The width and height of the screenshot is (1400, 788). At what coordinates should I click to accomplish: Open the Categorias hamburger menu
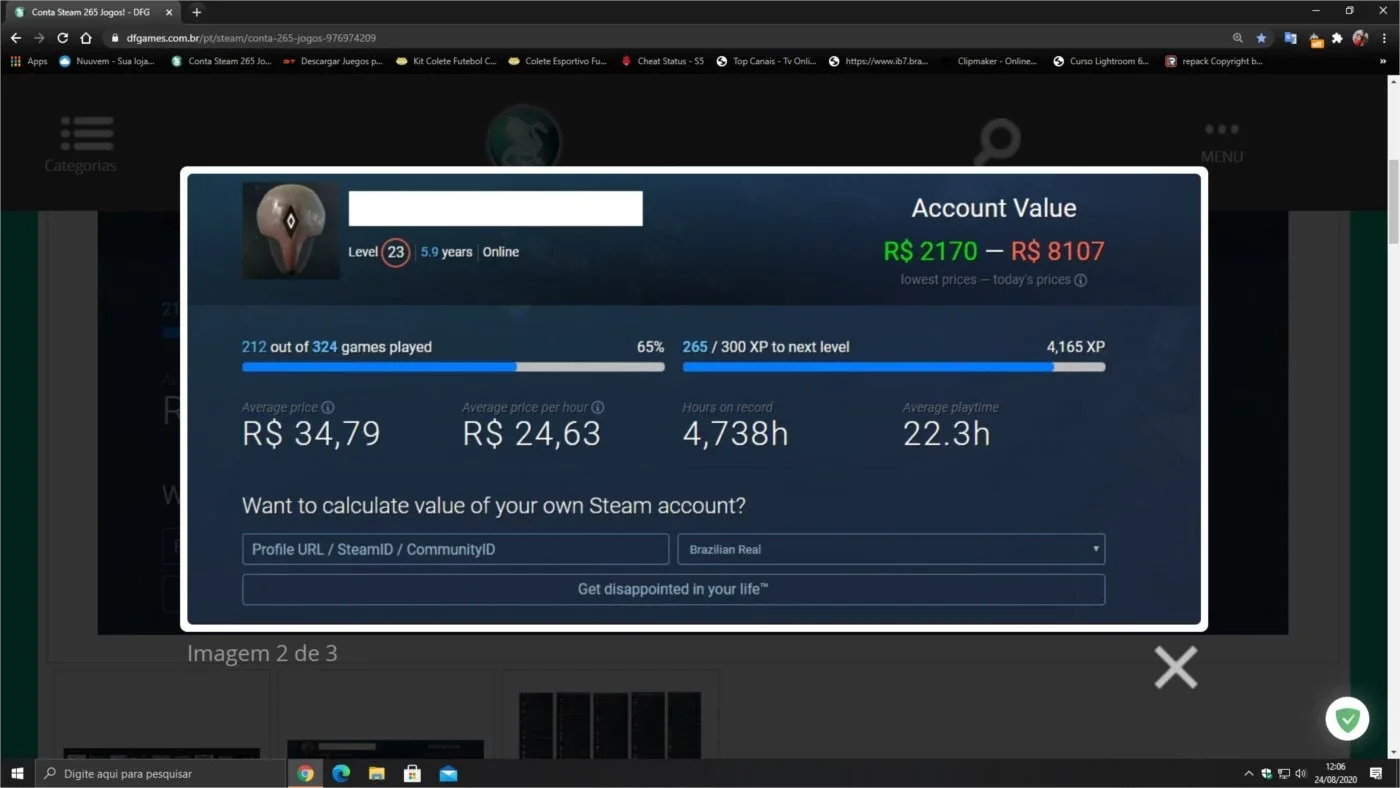86,134
